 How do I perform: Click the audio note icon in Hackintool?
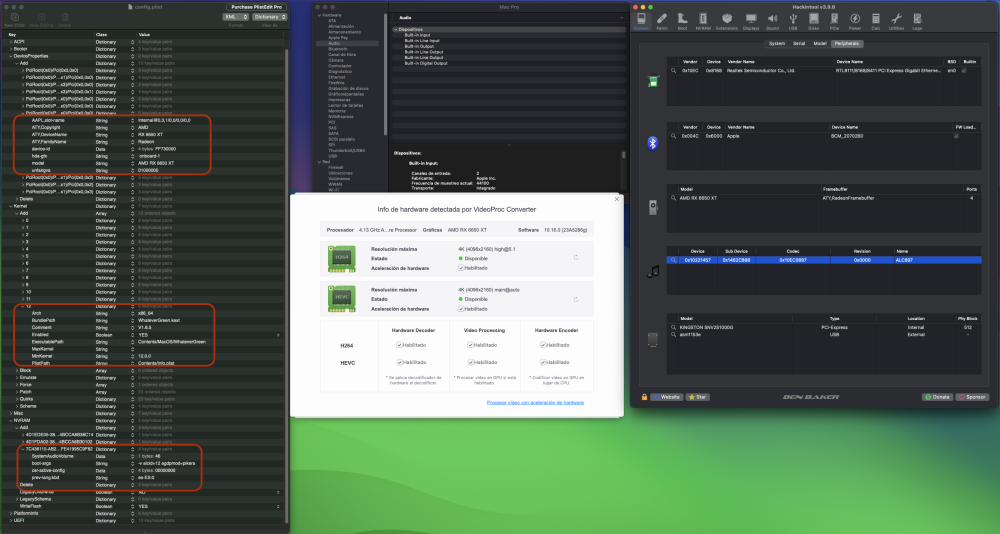[x=653, y=272]
